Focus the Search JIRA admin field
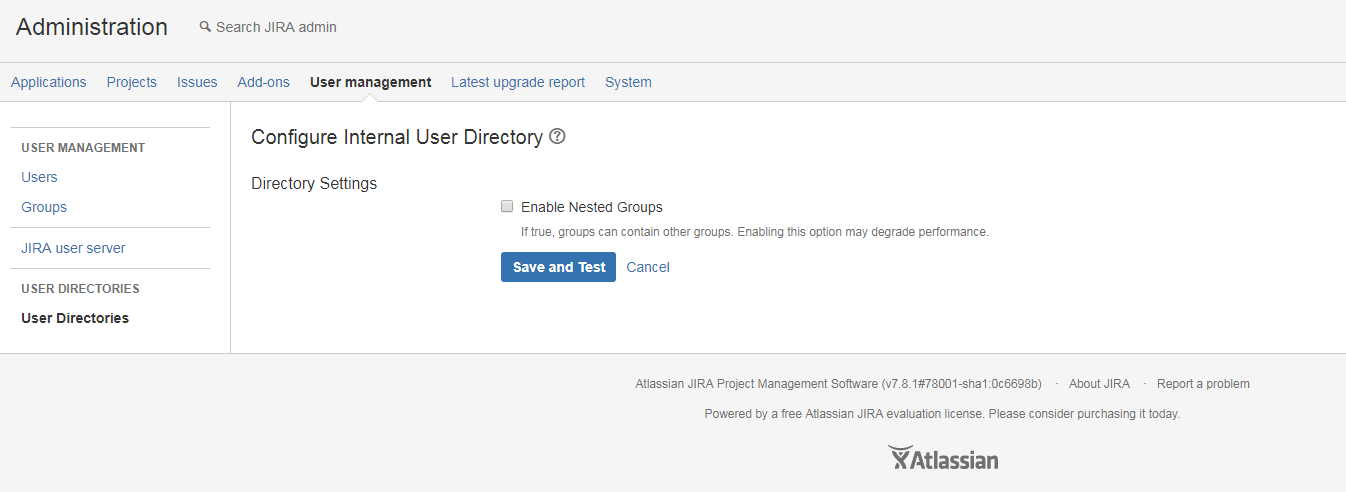The height and width of the screenshot is (492, 1346). [276, 27]
